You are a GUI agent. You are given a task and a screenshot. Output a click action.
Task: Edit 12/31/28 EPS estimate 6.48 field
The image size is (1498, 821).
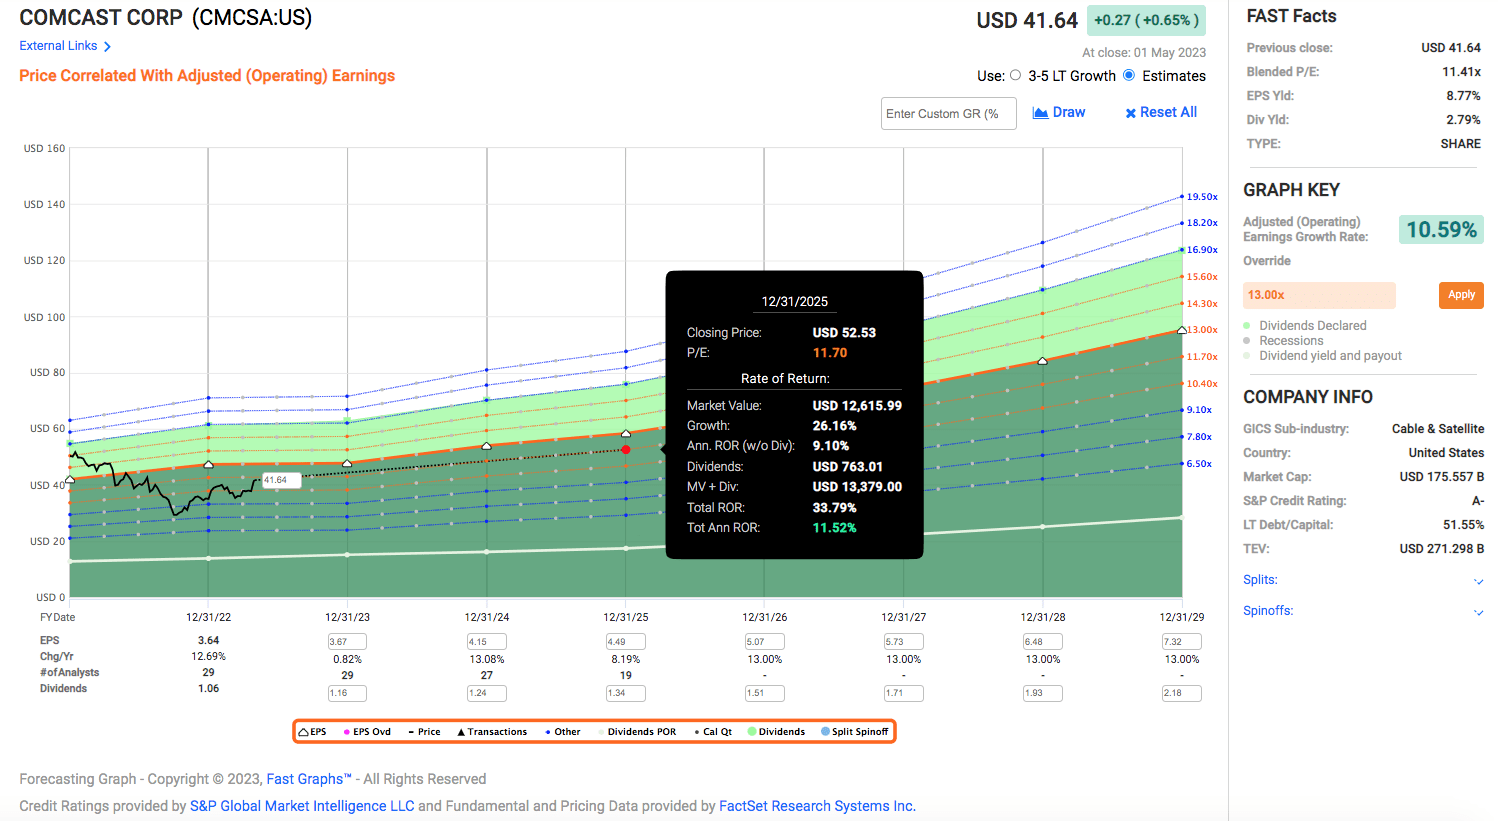pyautogui.click(x=1042, y=642)
